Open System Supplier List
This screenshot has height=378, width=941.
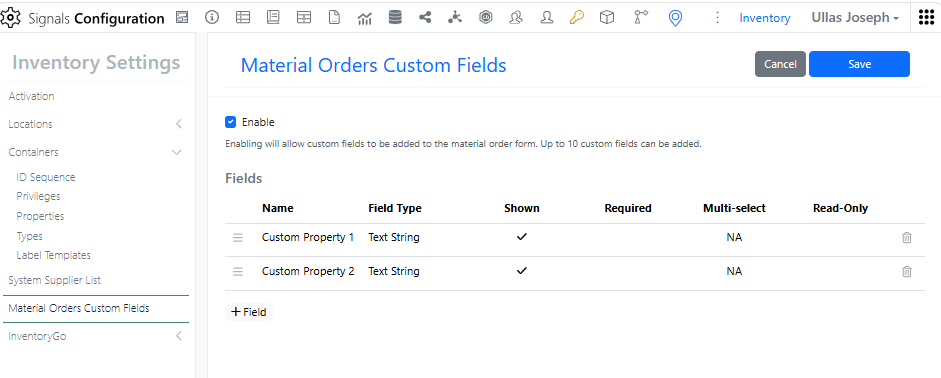pos(55,280)
